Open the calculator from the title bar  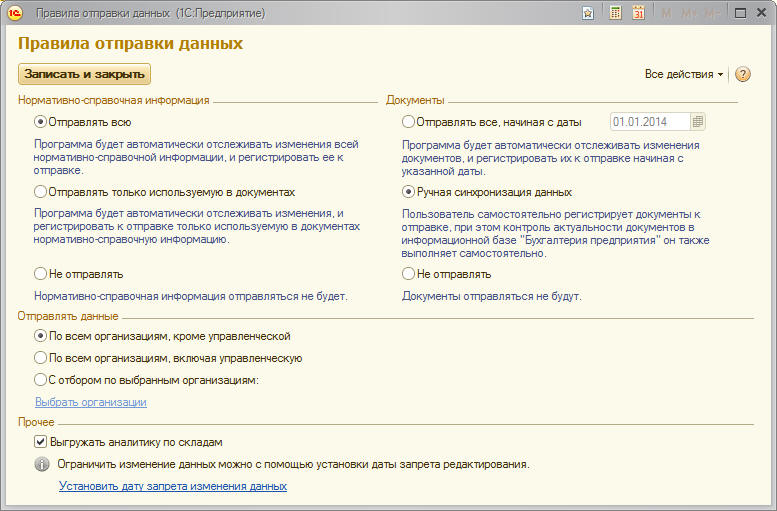615,13
